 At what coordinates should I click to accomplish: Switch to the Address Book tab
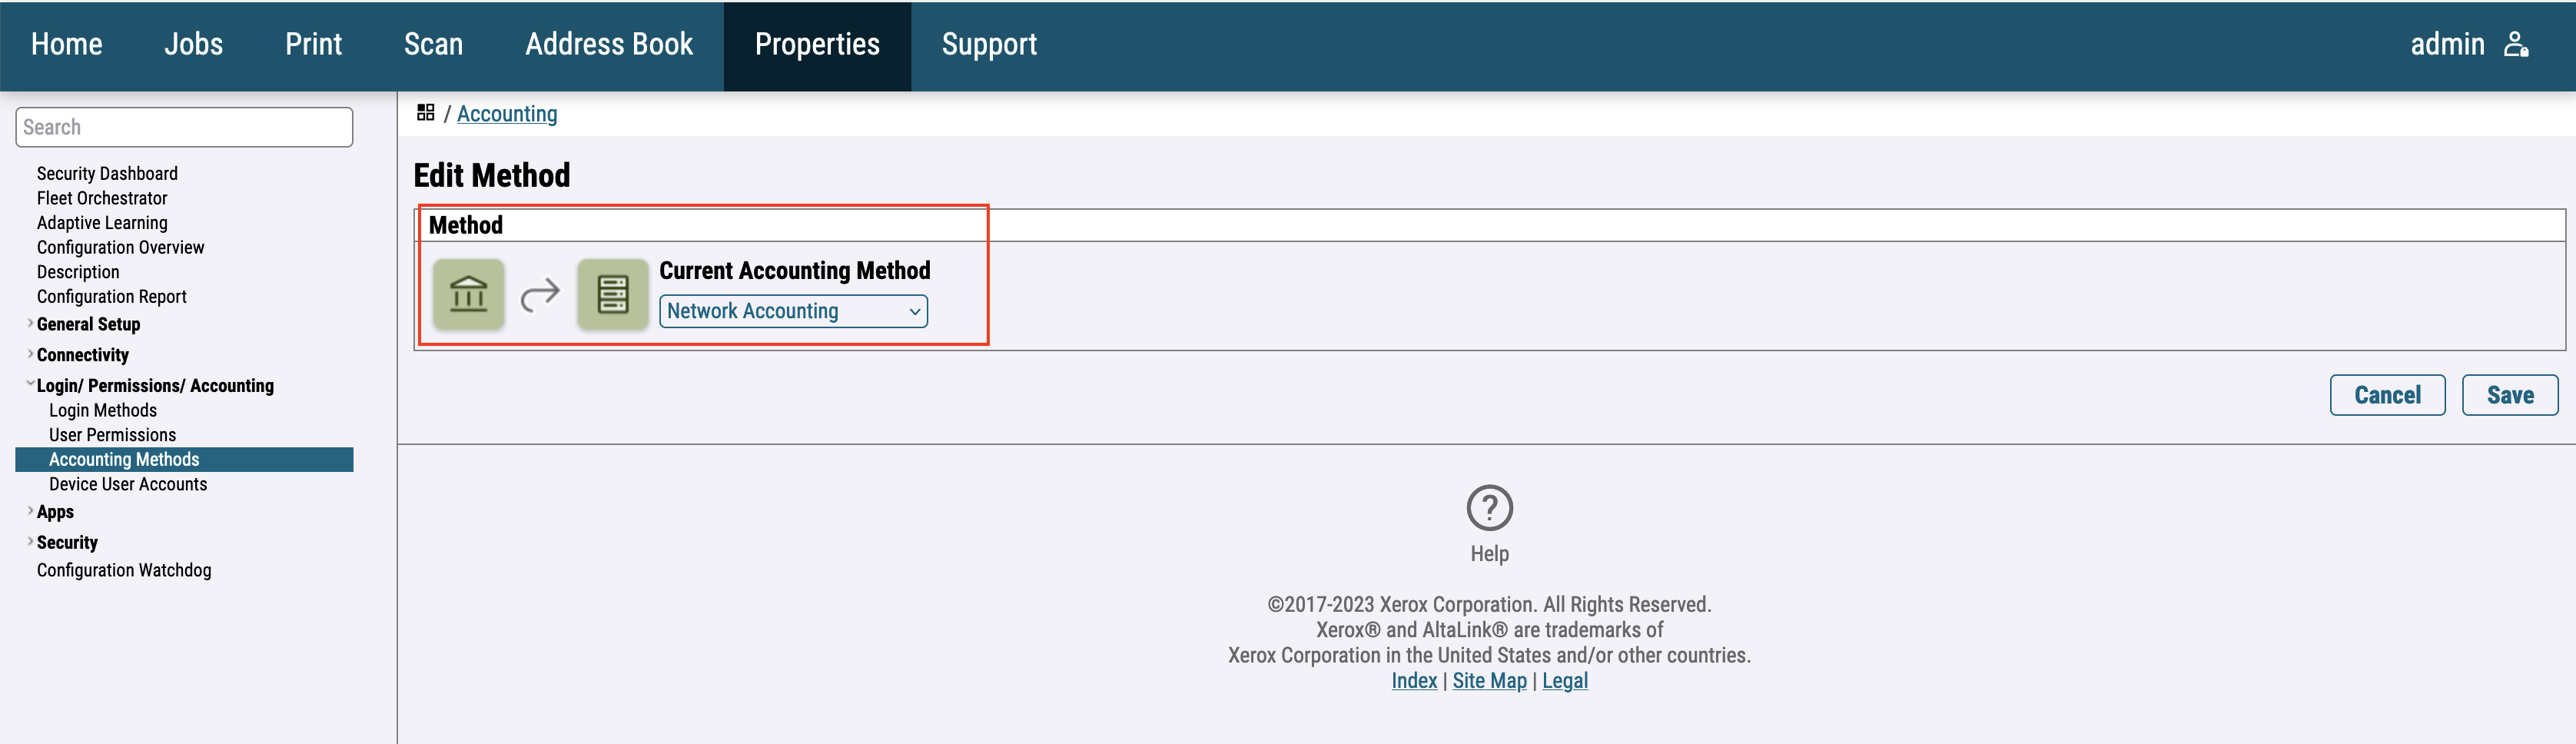[x=609, y=44]
